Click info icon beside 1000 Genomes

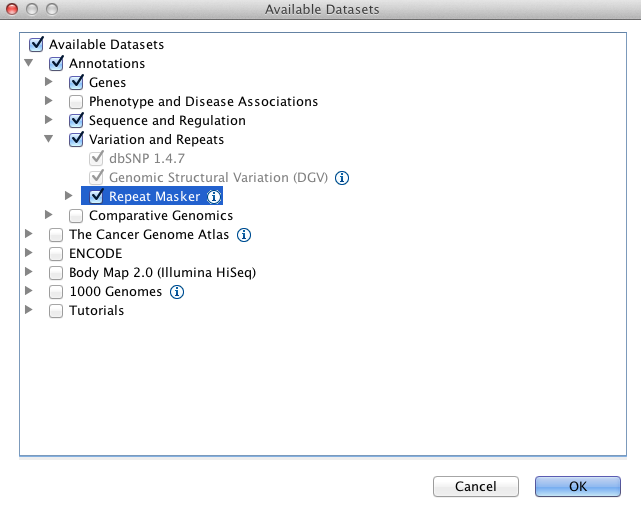(x=177, y=292)
